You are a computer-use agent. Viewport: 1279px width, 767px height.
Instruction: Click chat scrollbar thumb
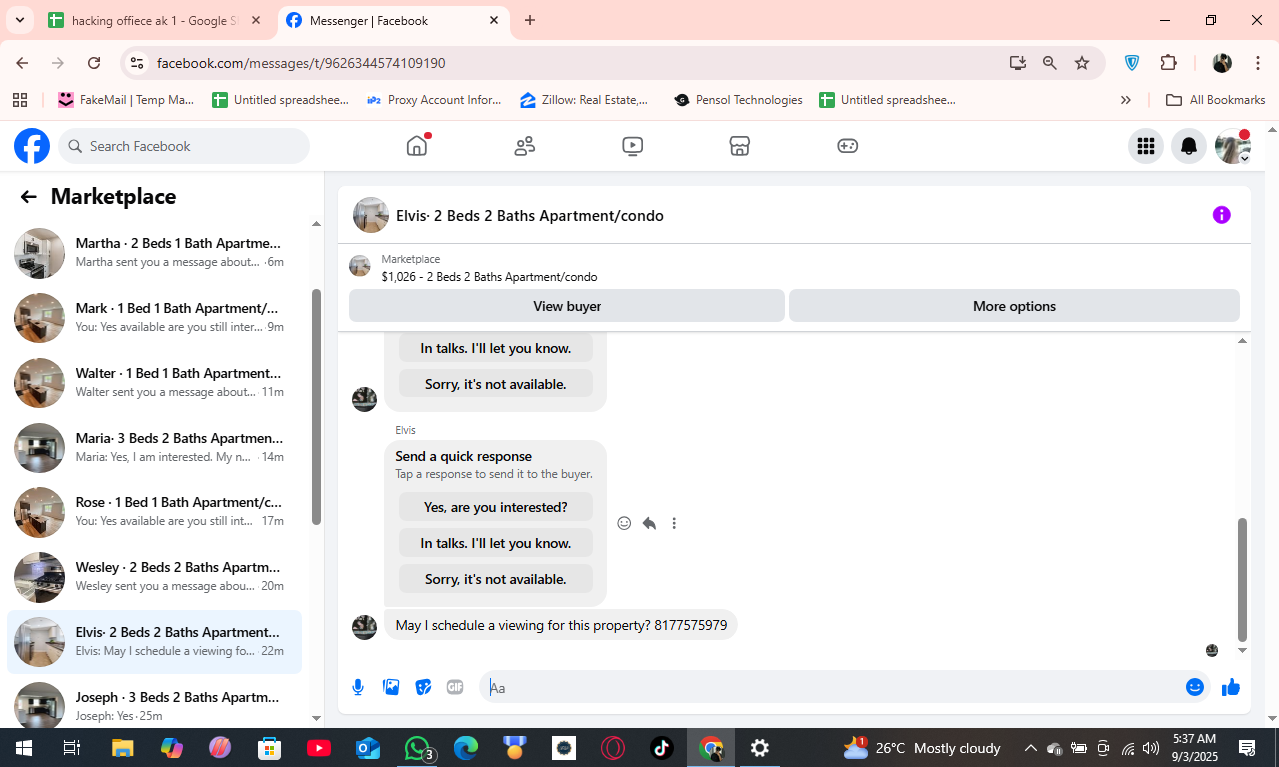(x=1243, y=579)
